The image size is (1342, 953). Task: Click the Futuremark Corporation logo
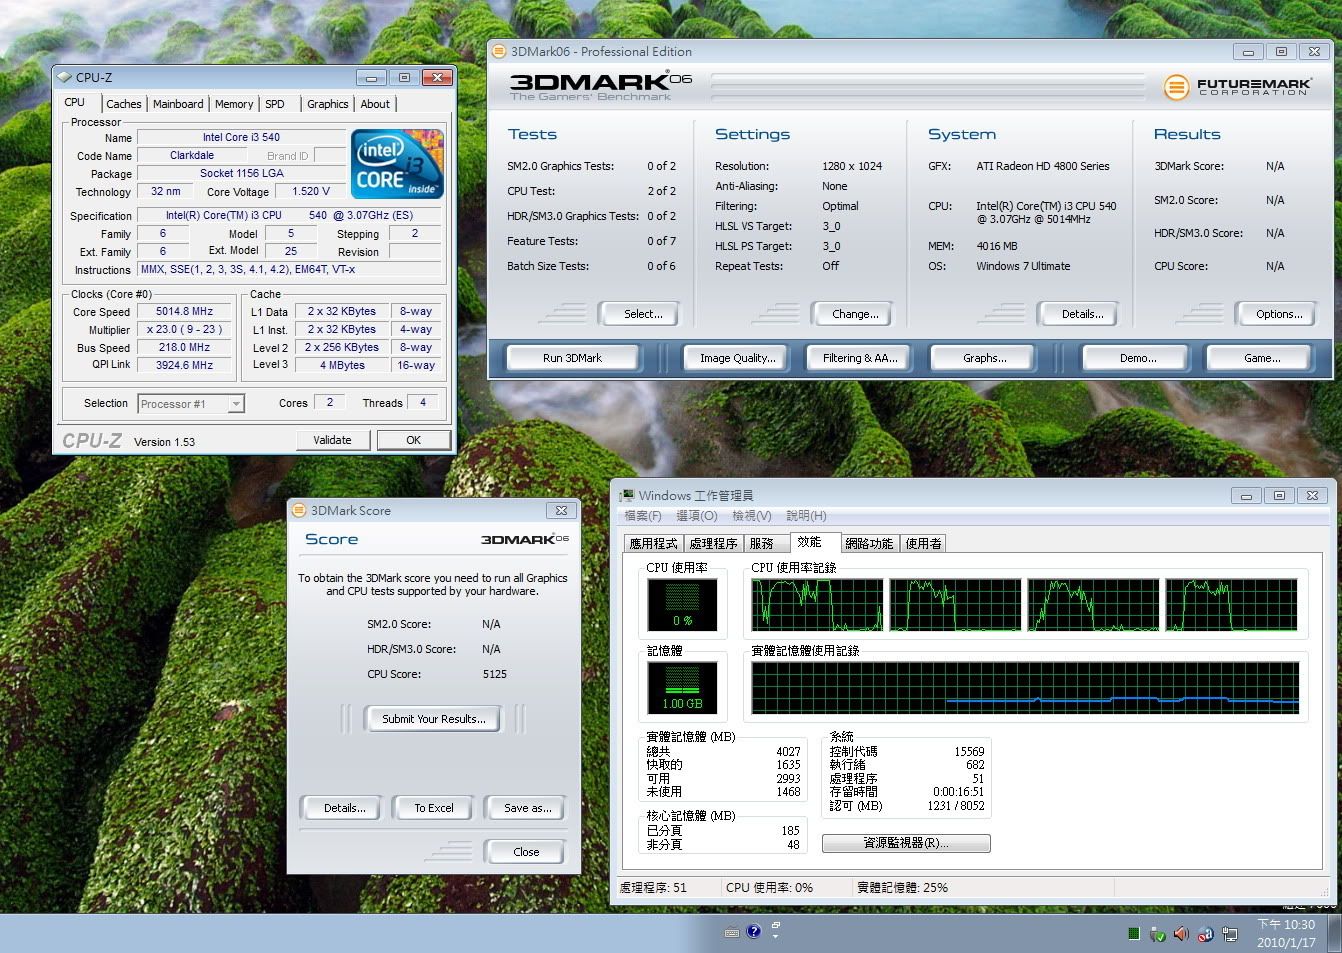click(x=1237, y=87)
